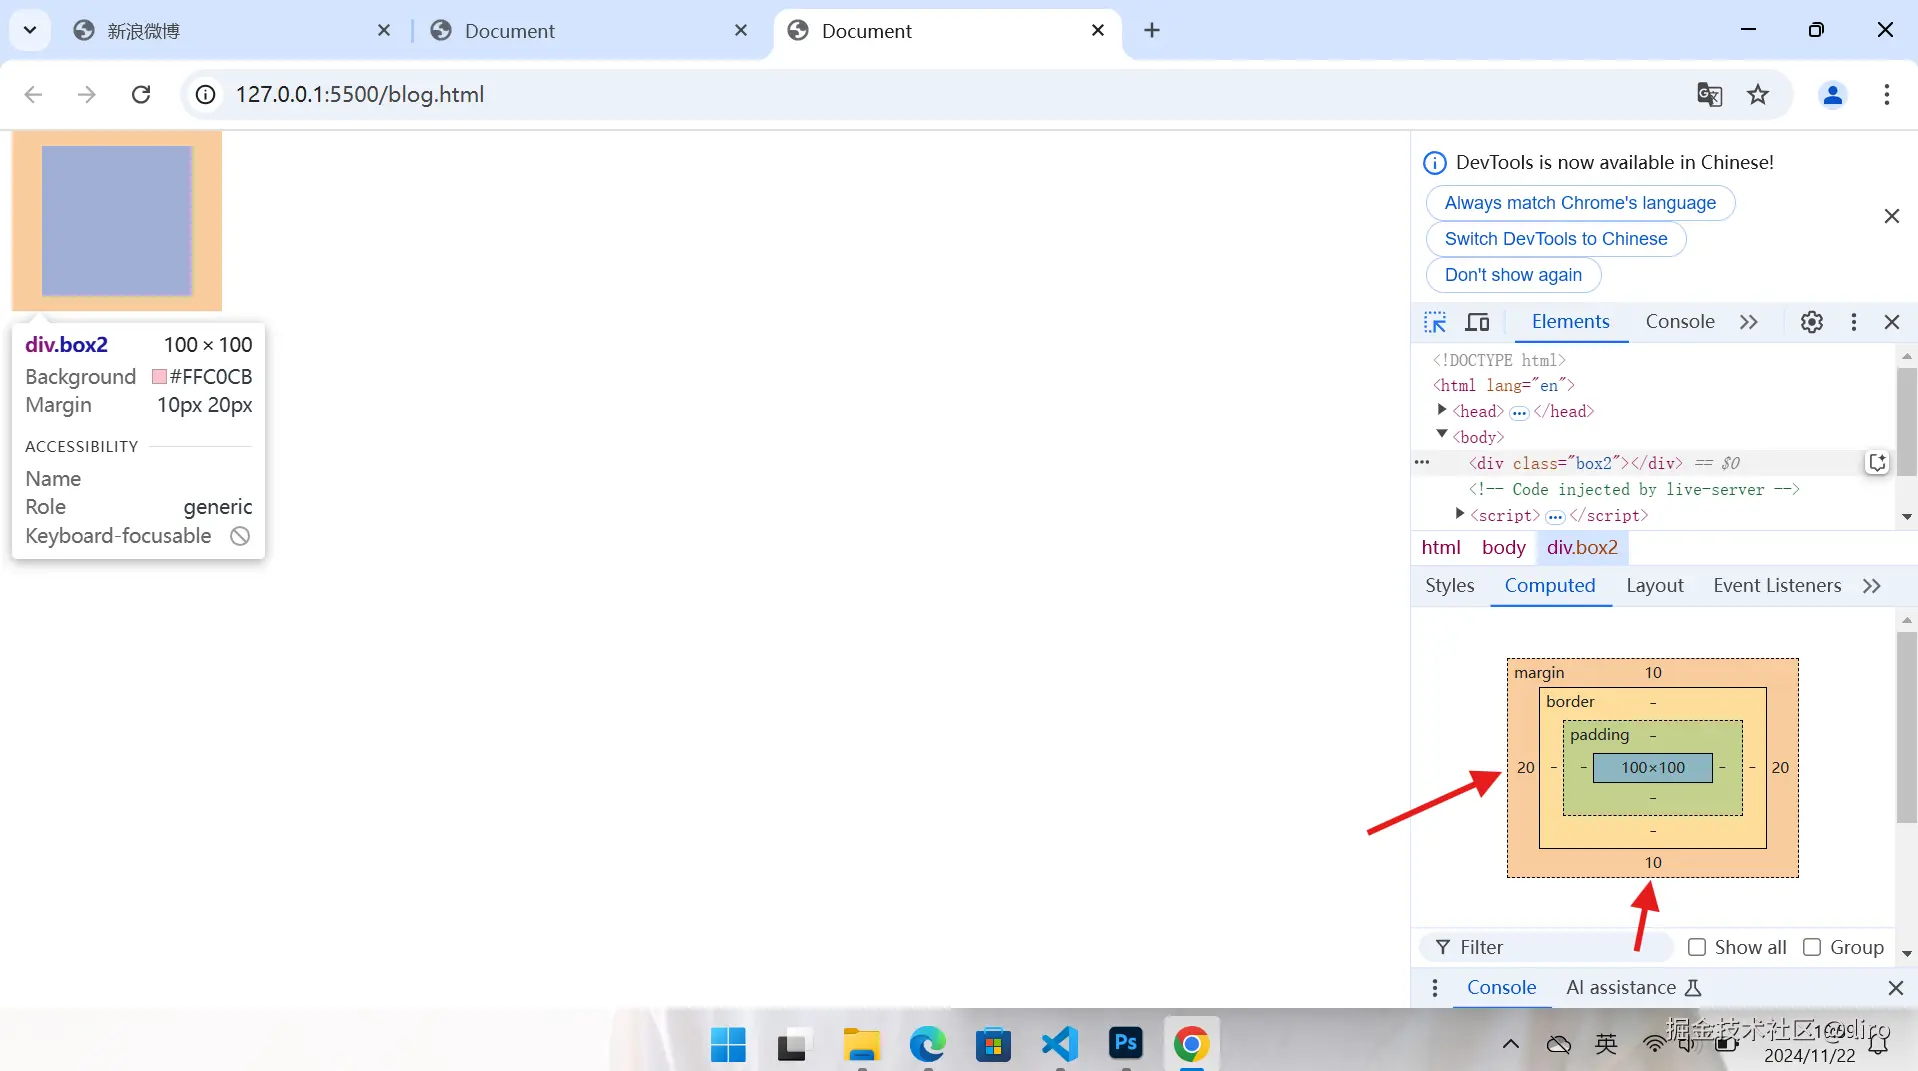The image size is (1918, 1071).
Task: Click the 100×100 content box in box model
Action: (1652, 768)
